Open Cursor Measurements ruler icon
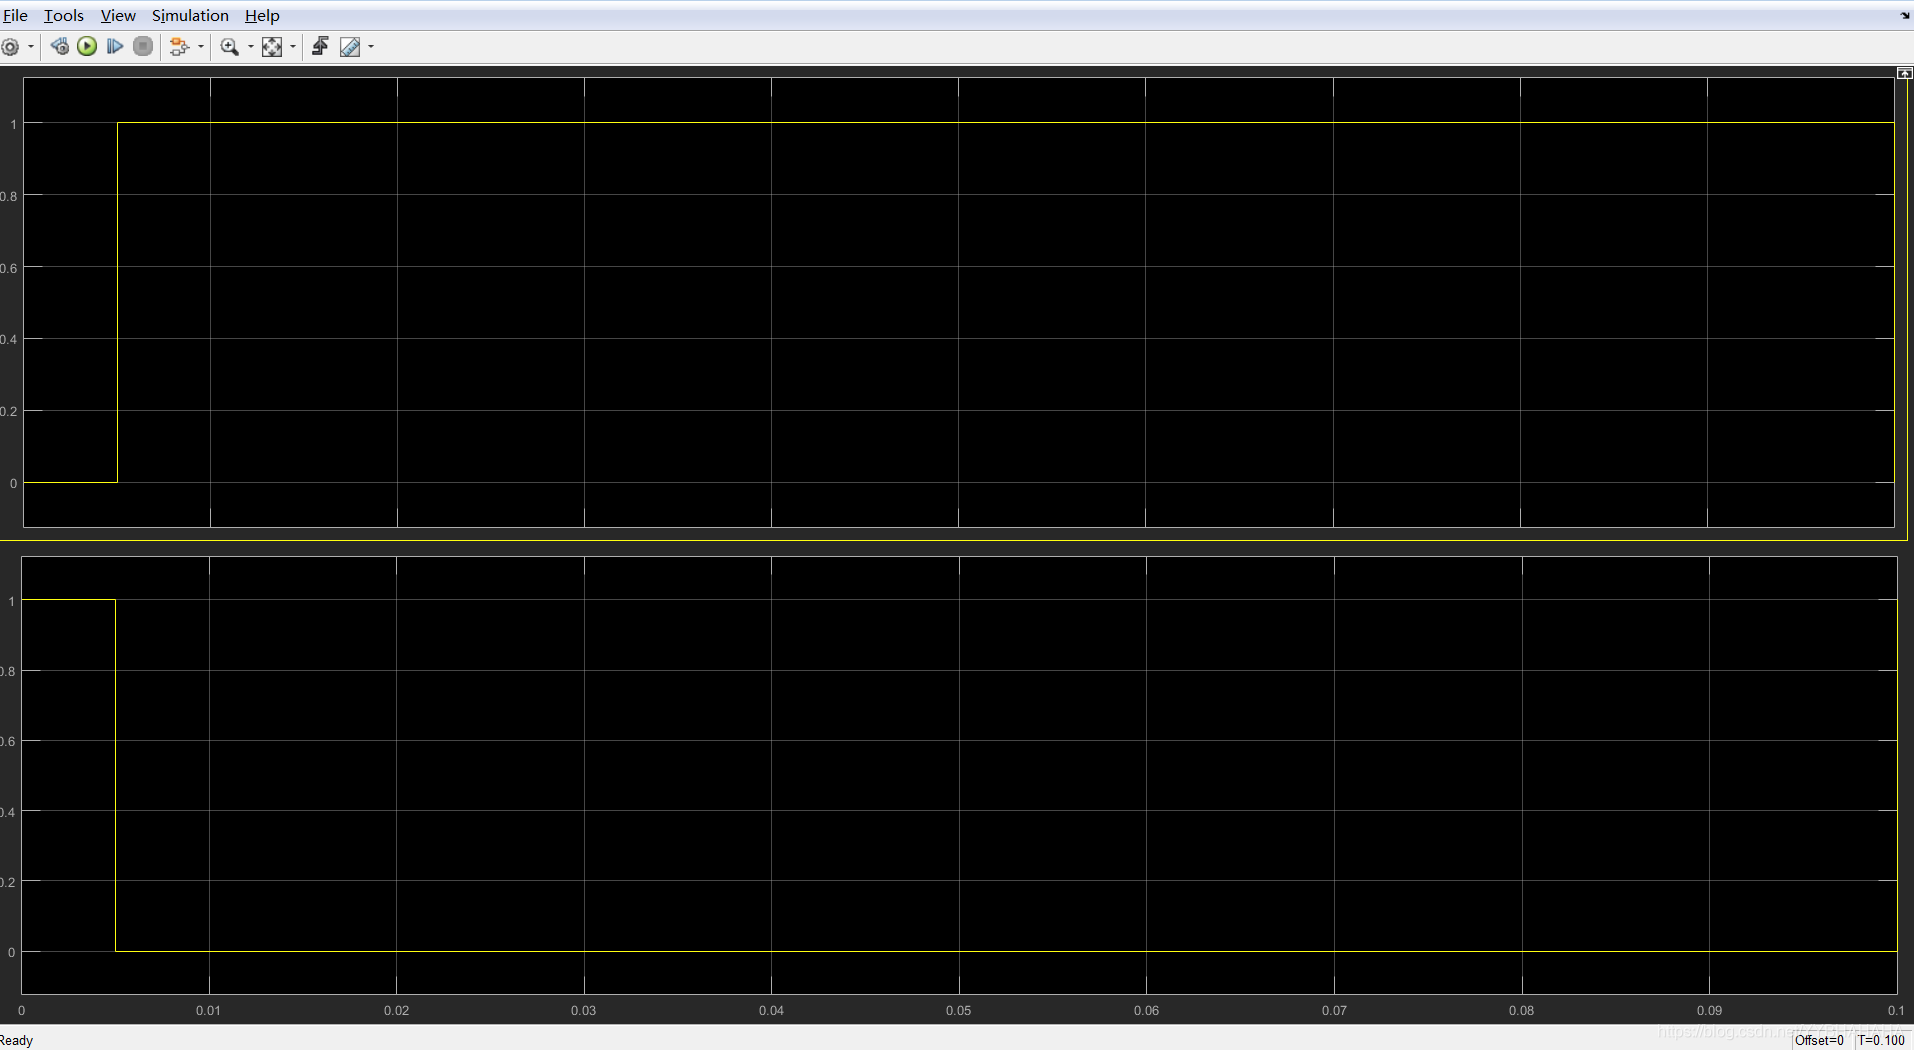Screen dimensions: 1914x1050 350,47
